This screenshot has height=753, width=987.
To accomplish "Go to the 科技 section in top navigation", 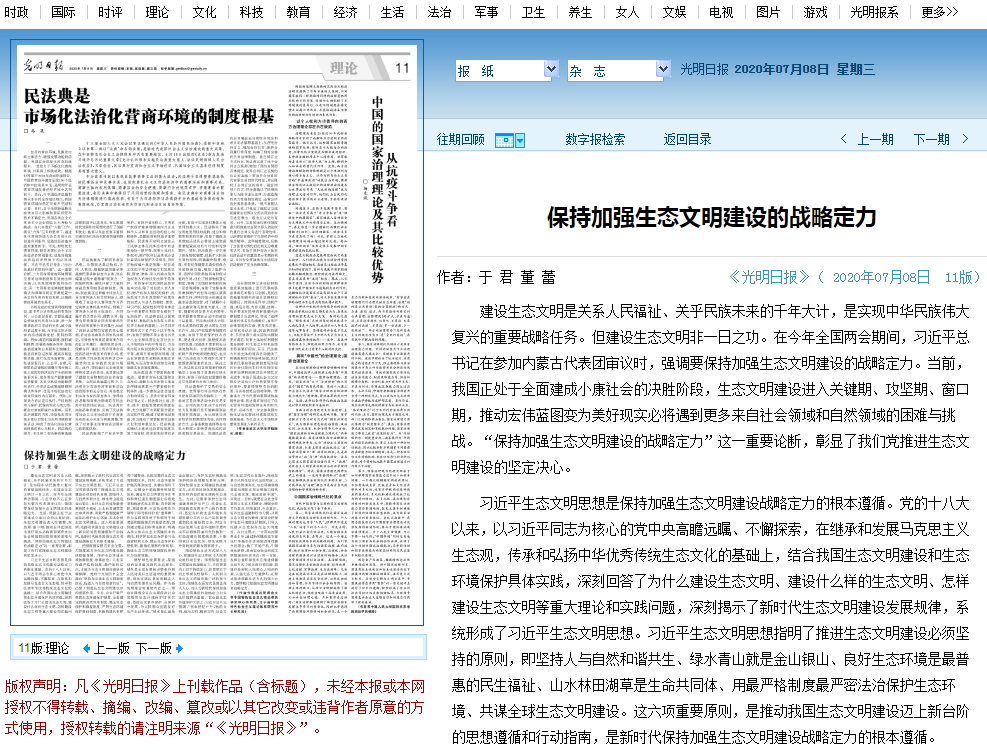I will [x=252, y=12].
